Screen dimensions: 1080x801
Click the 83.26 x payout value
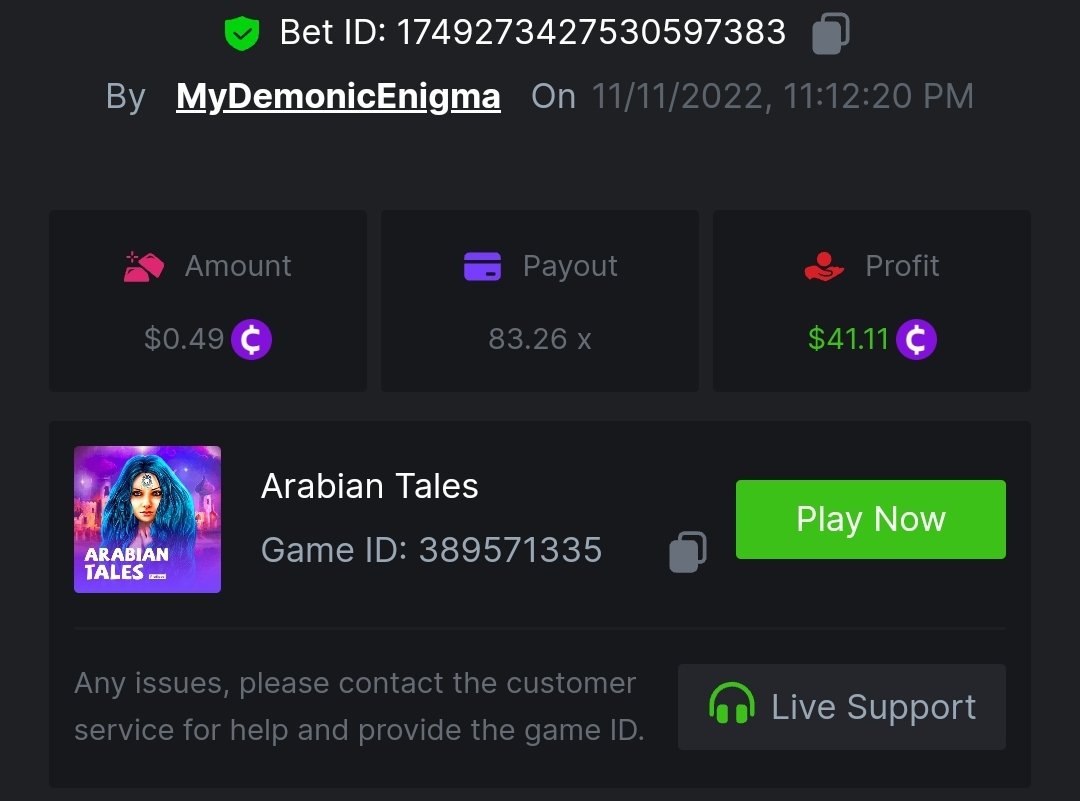539,339
